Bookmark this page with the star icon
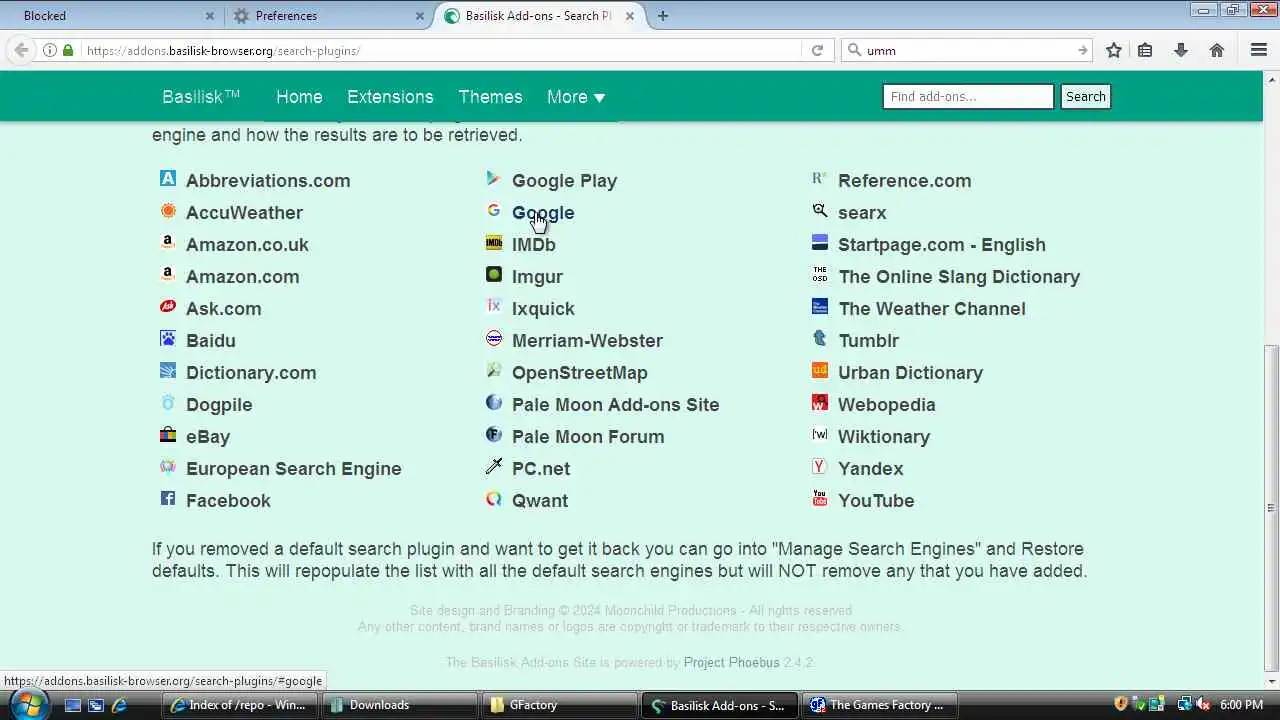1280x720 pixels. coord(1114,50)
